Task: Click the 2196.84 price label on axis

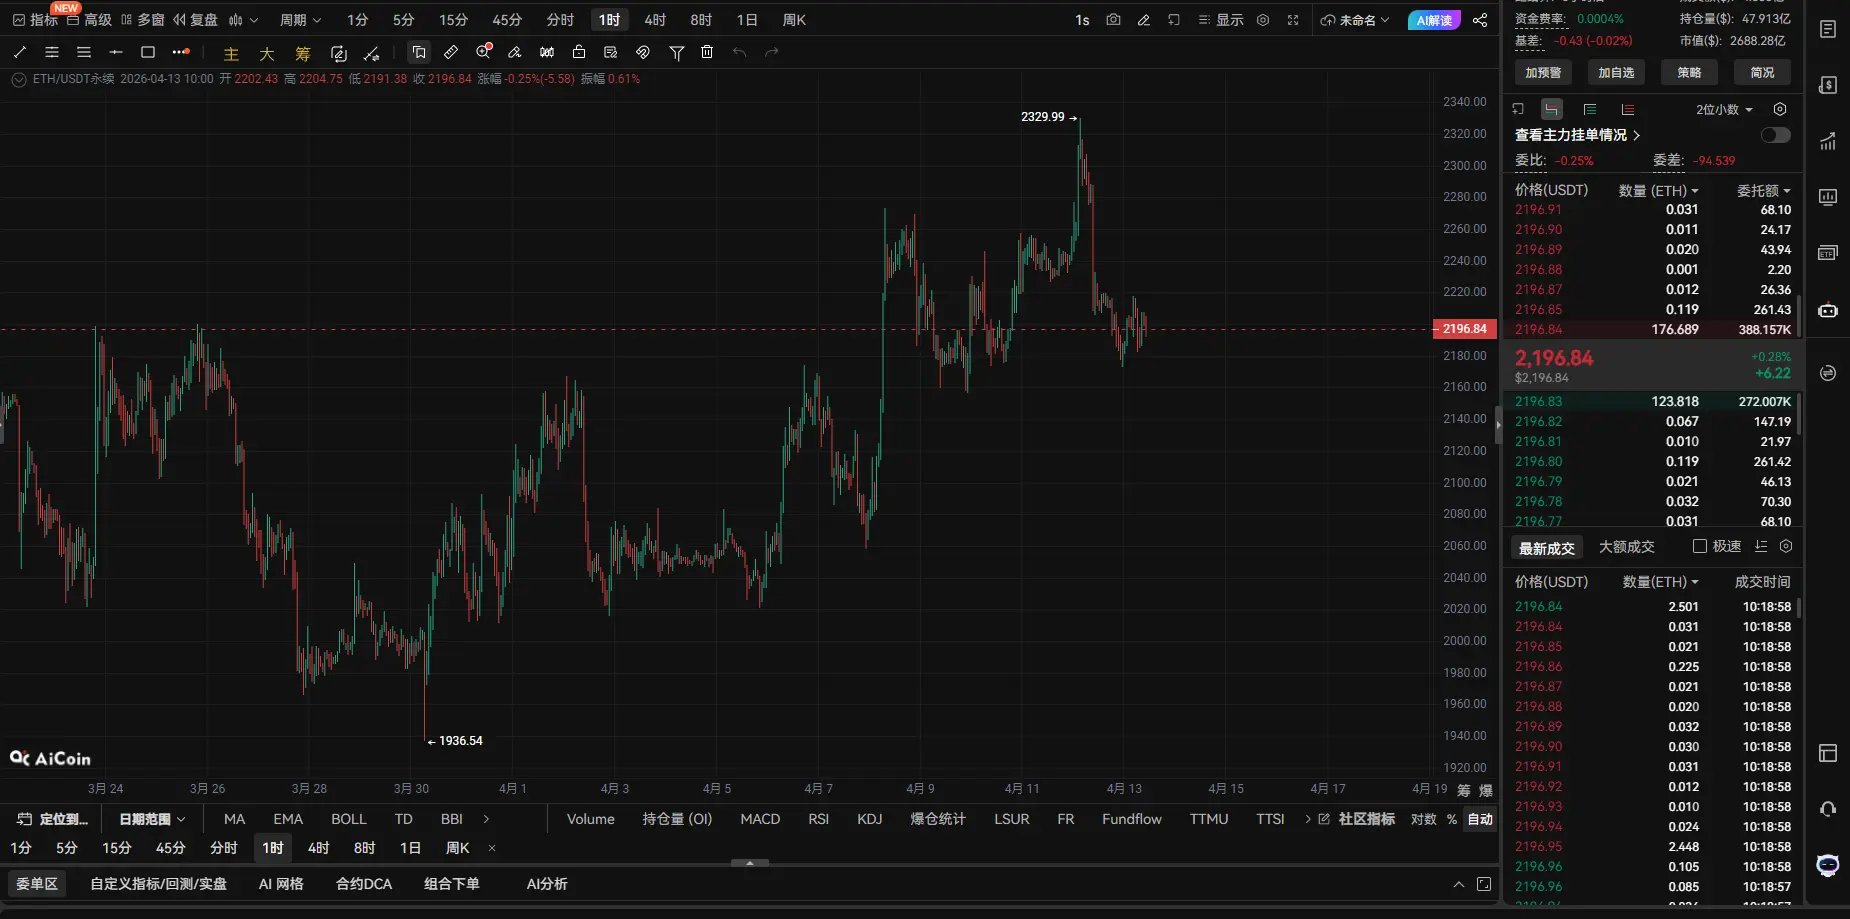Action: pos(1464,329)
